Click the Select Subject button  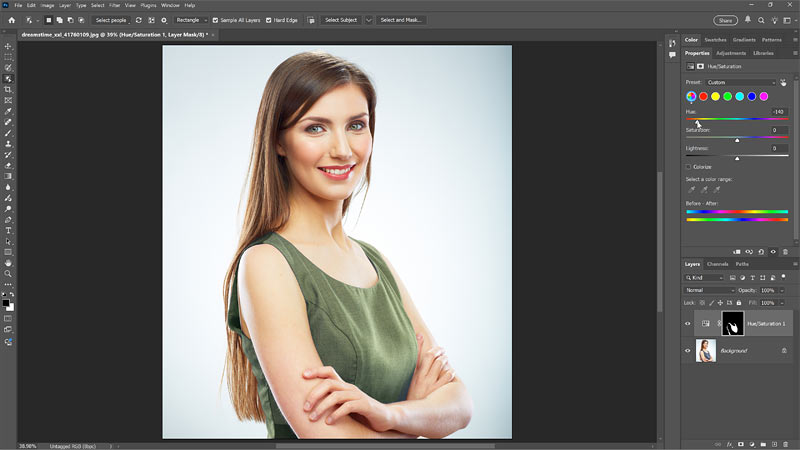(341, 20)
